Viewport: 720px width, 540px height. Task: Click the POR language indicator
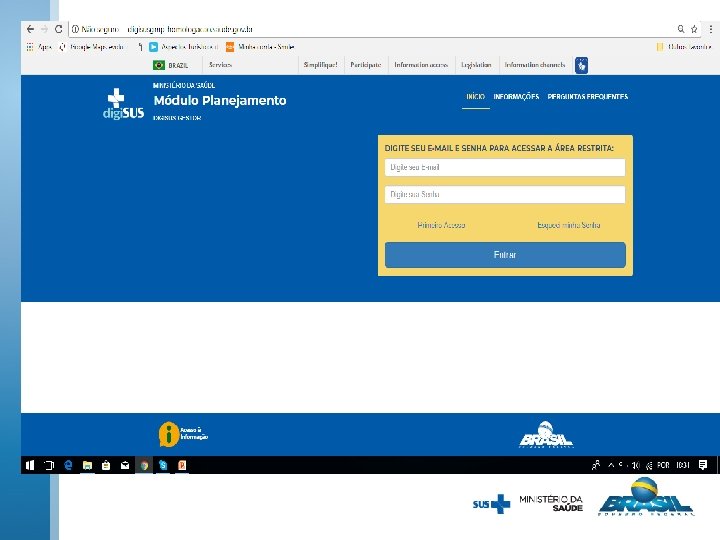[664, 465]
